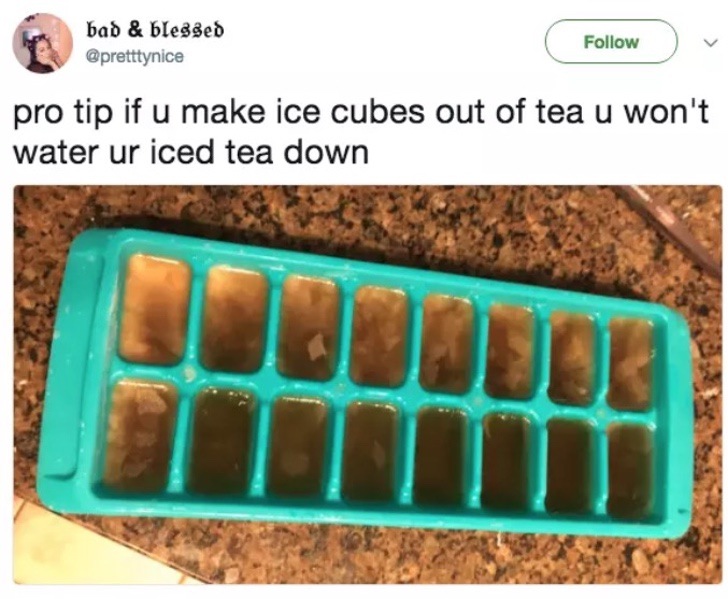Click the top-left tea cube in photo
728x599 pixels.
[x=155, y=308]
